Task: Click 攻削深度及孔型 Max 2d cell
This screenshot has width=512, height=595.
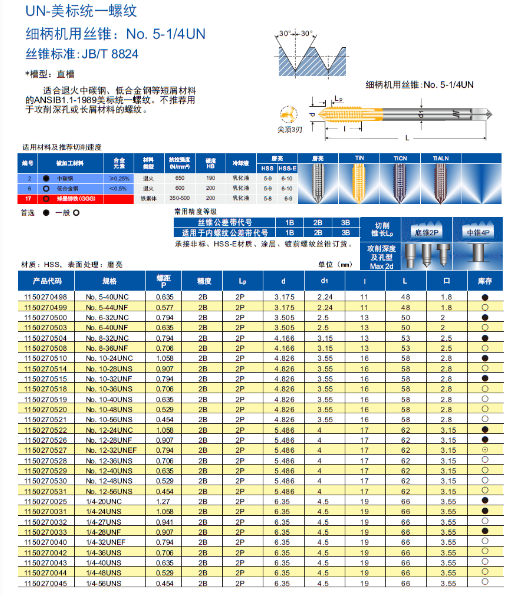Action: [380, 257]
